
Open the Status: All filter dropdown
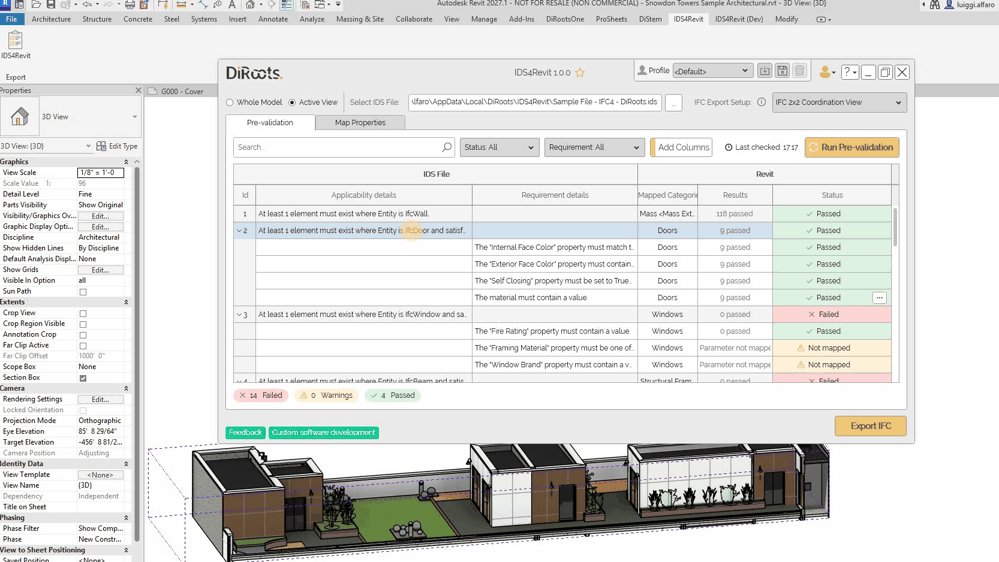(x=499, y=147)
